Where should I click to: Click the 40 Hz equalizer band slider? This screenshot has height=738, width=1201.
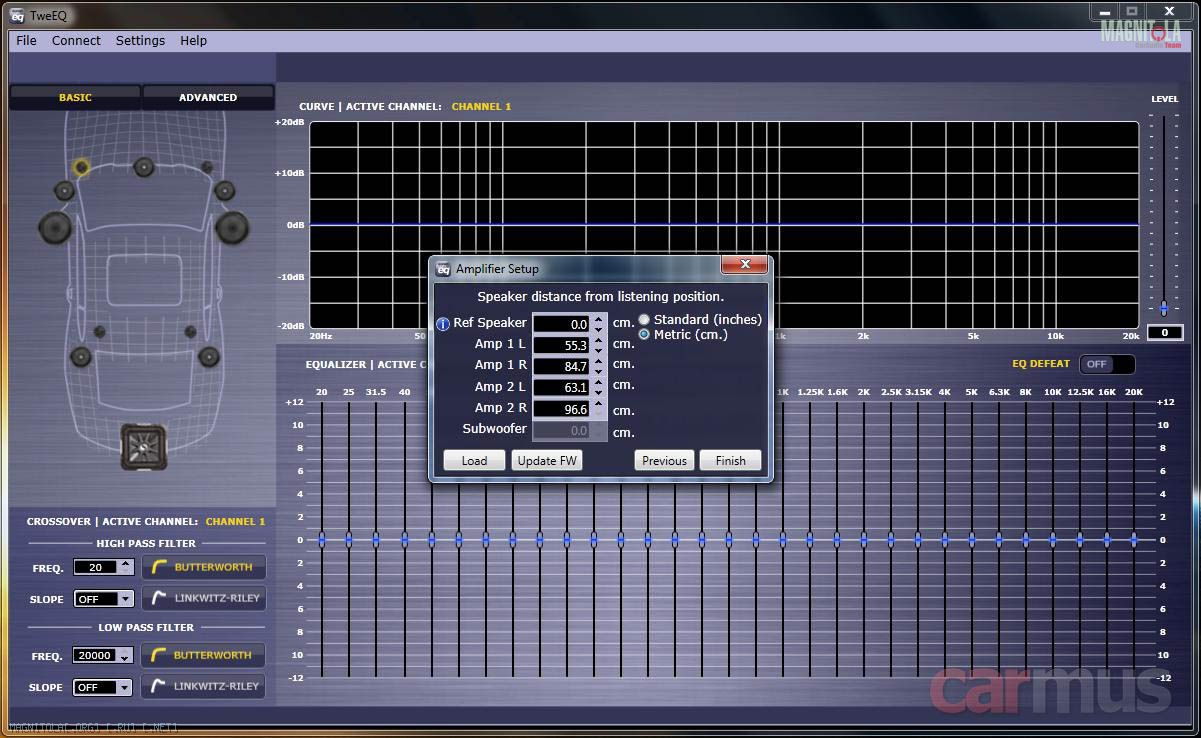404,539
